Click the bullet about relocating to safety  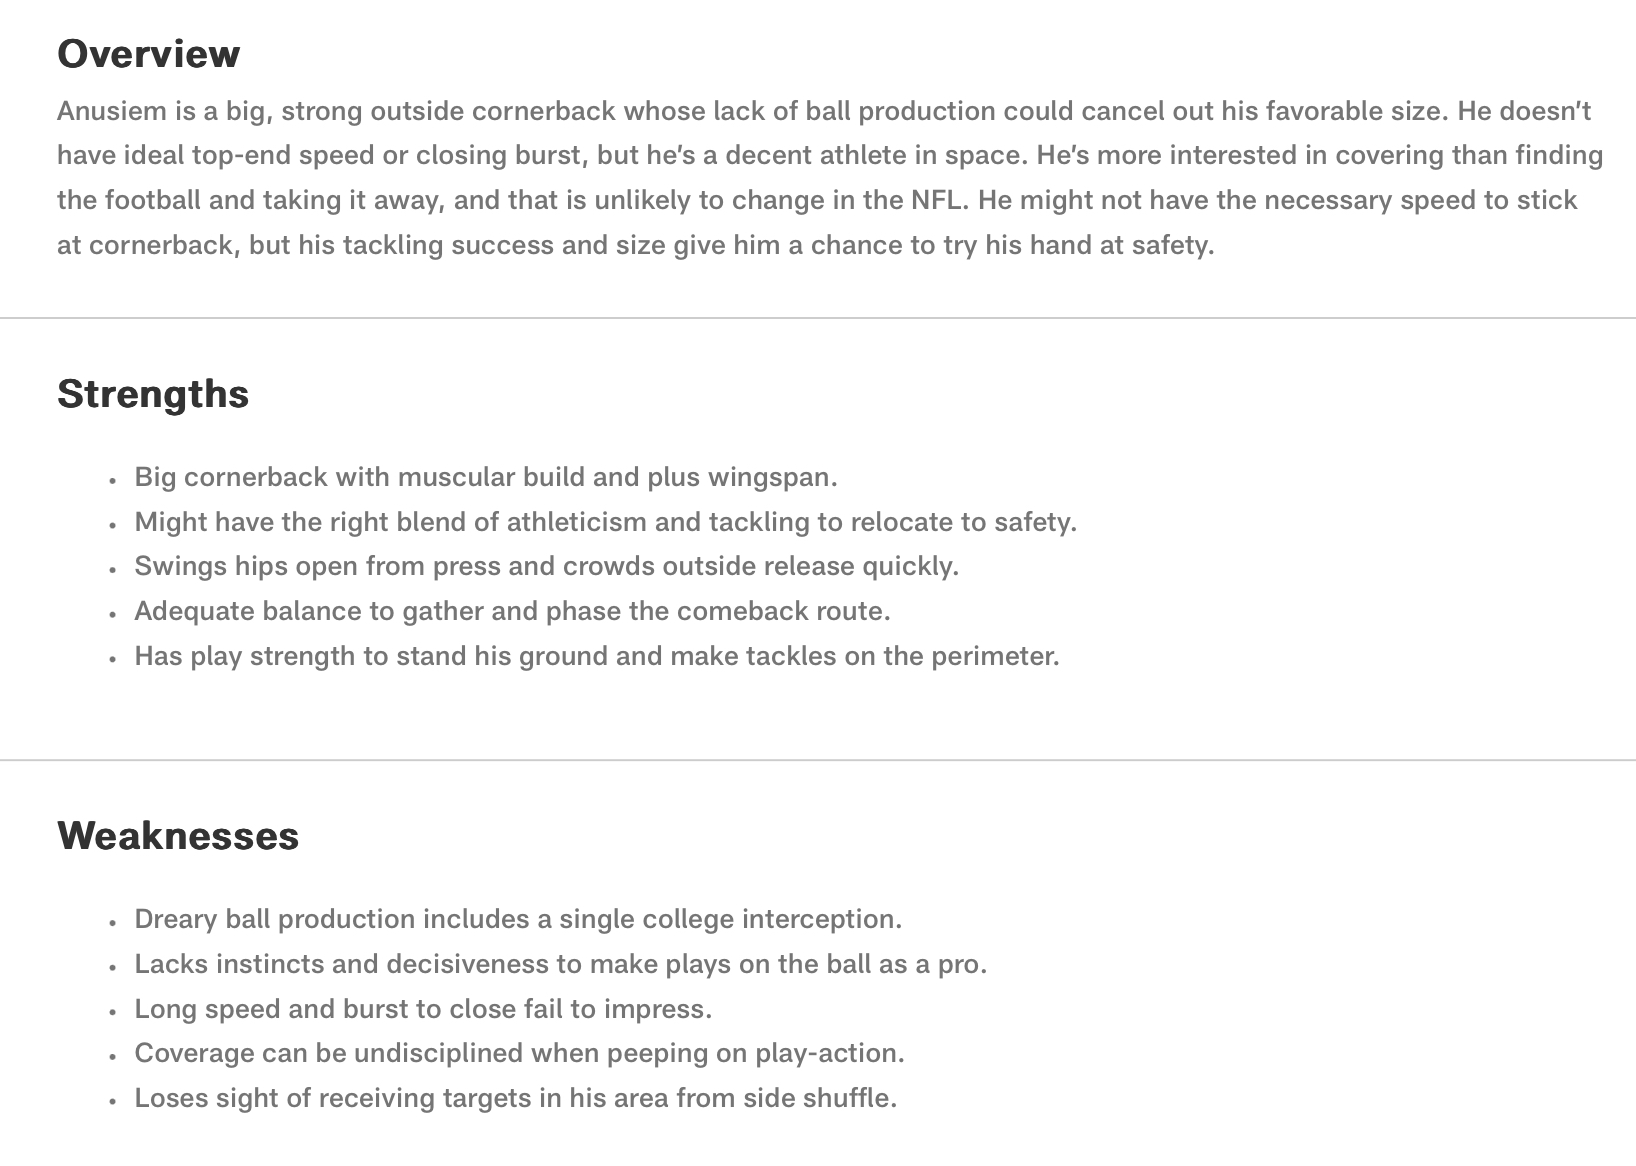(605, 522)
